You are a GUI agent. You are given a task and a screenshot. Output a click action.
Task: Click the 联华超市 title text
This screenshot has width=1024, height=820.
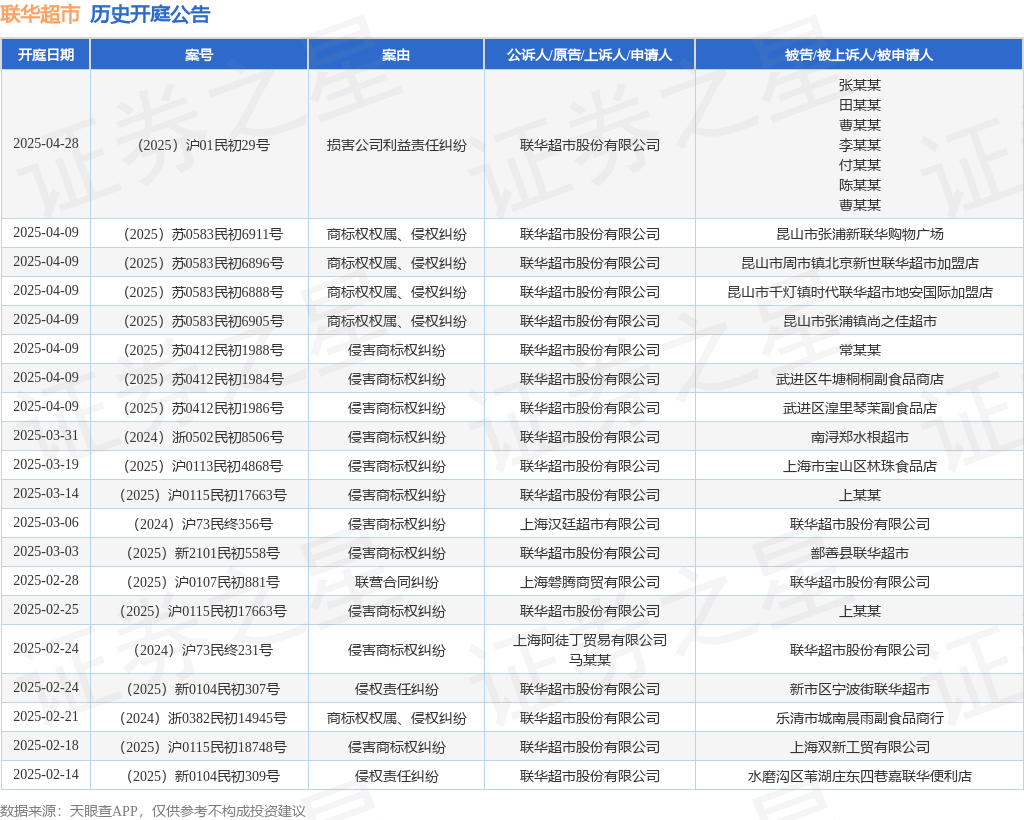(40, 14)
